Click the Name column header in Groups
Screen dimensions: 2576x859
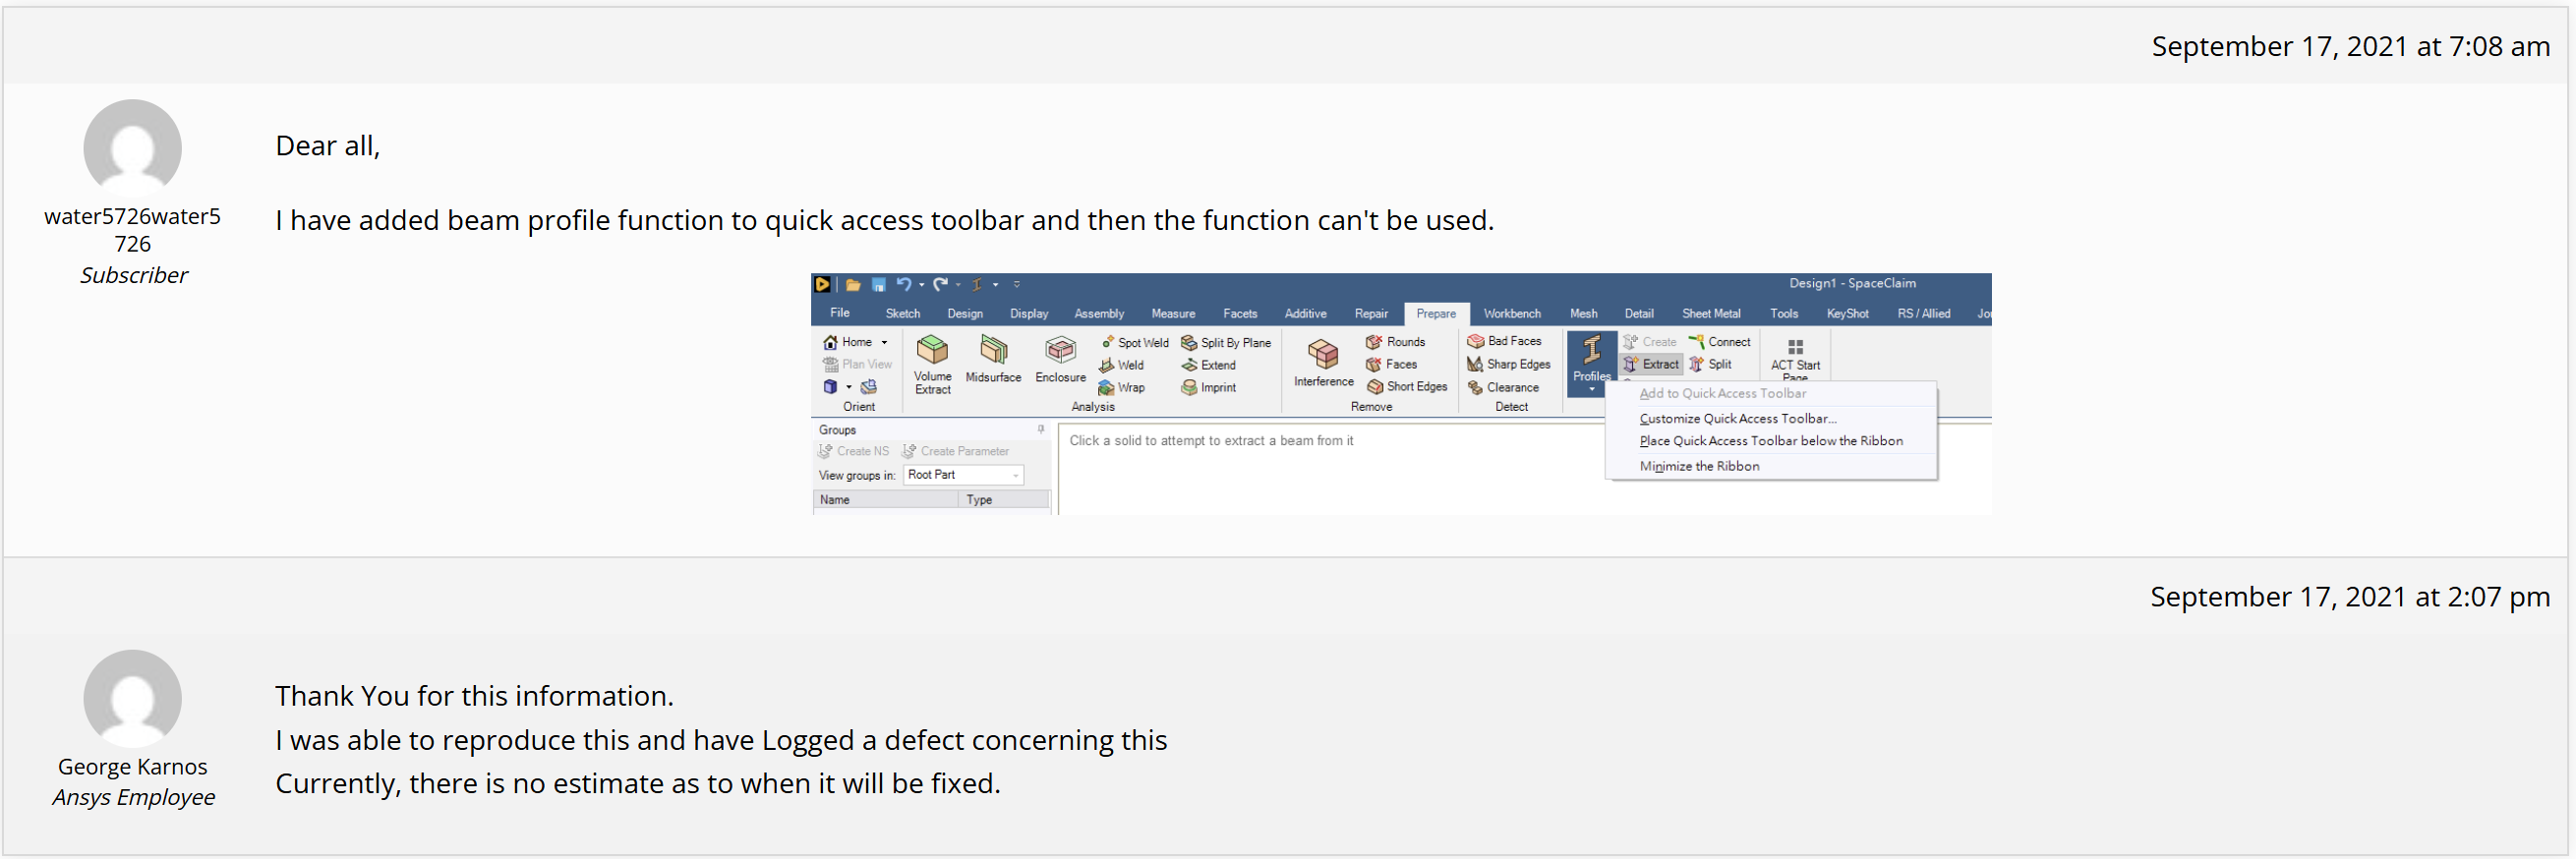click(886, 500)
